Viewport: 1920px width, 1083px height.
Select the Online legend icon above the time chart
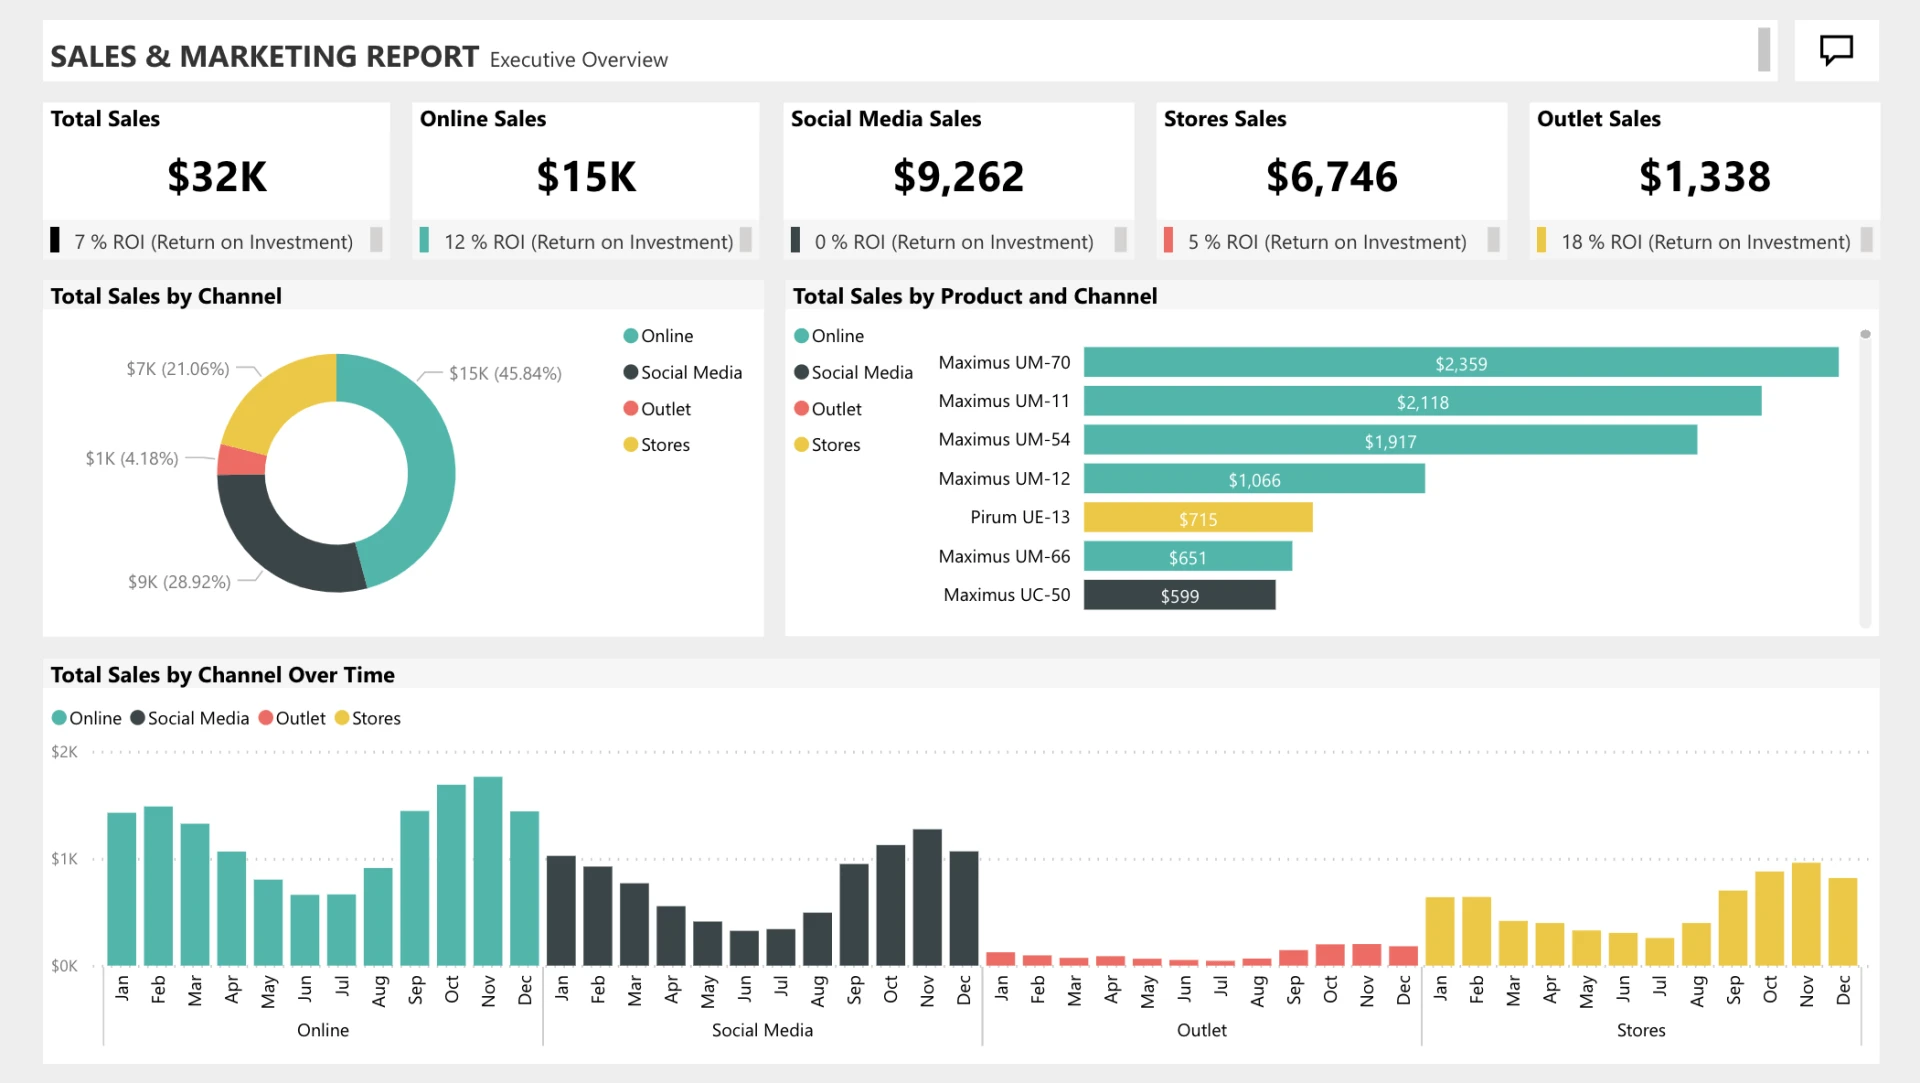click(x=57, y=717)
